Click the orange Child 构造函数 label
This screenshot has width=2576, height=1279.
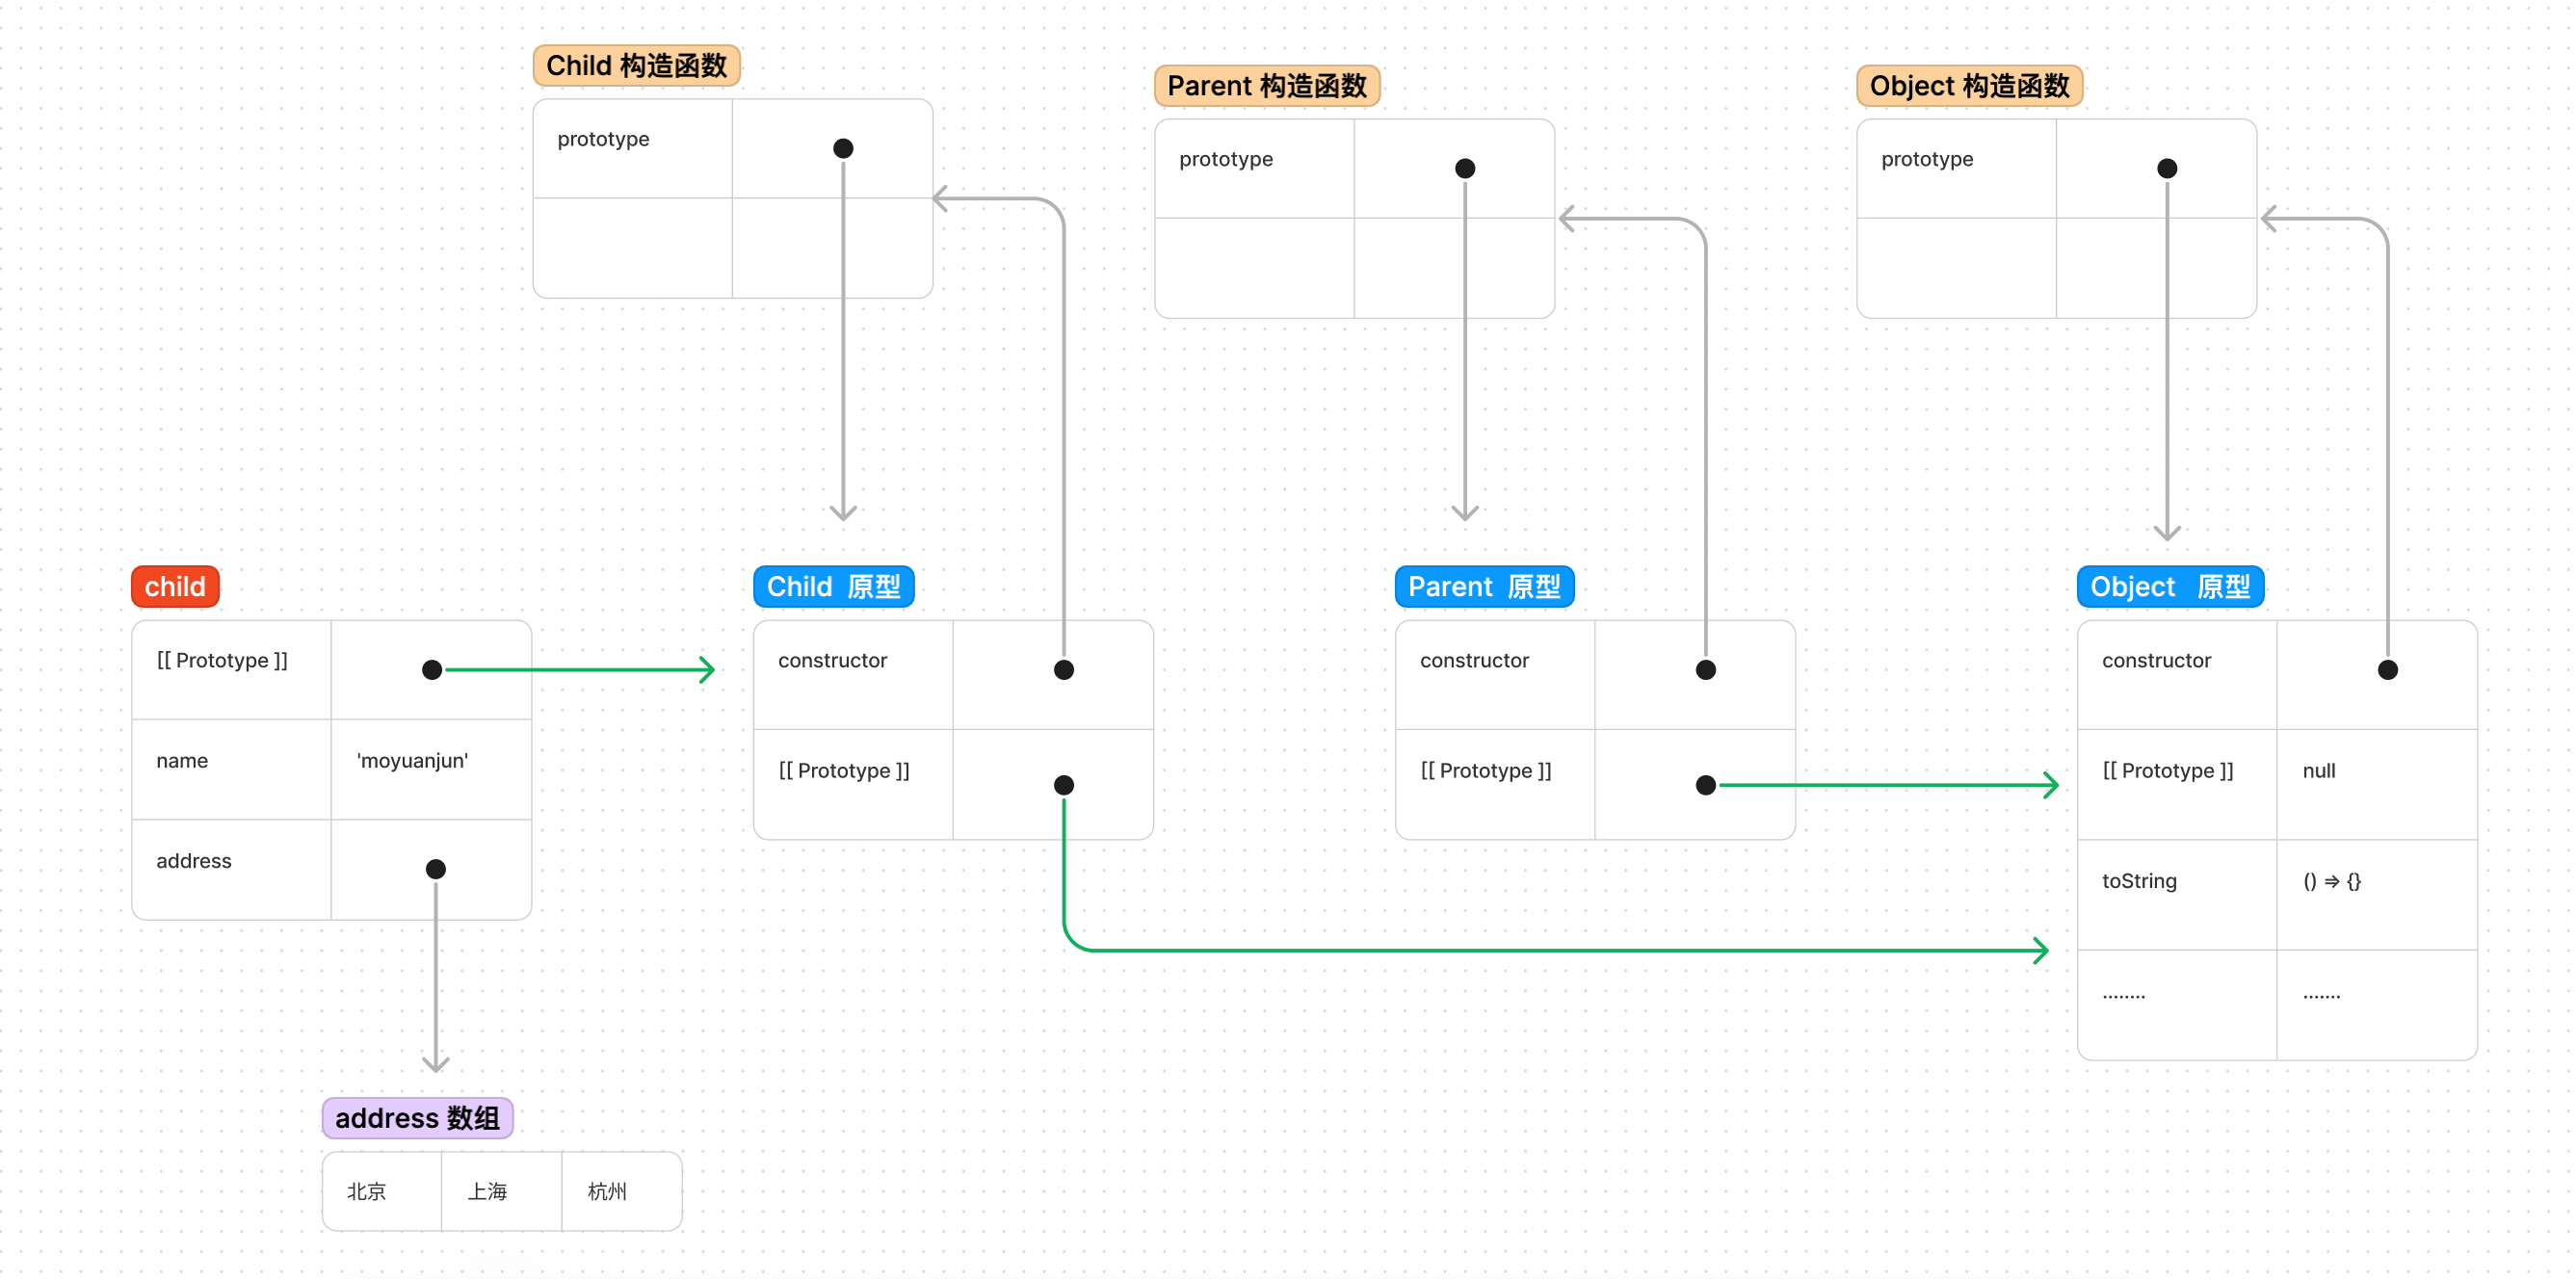636,66
